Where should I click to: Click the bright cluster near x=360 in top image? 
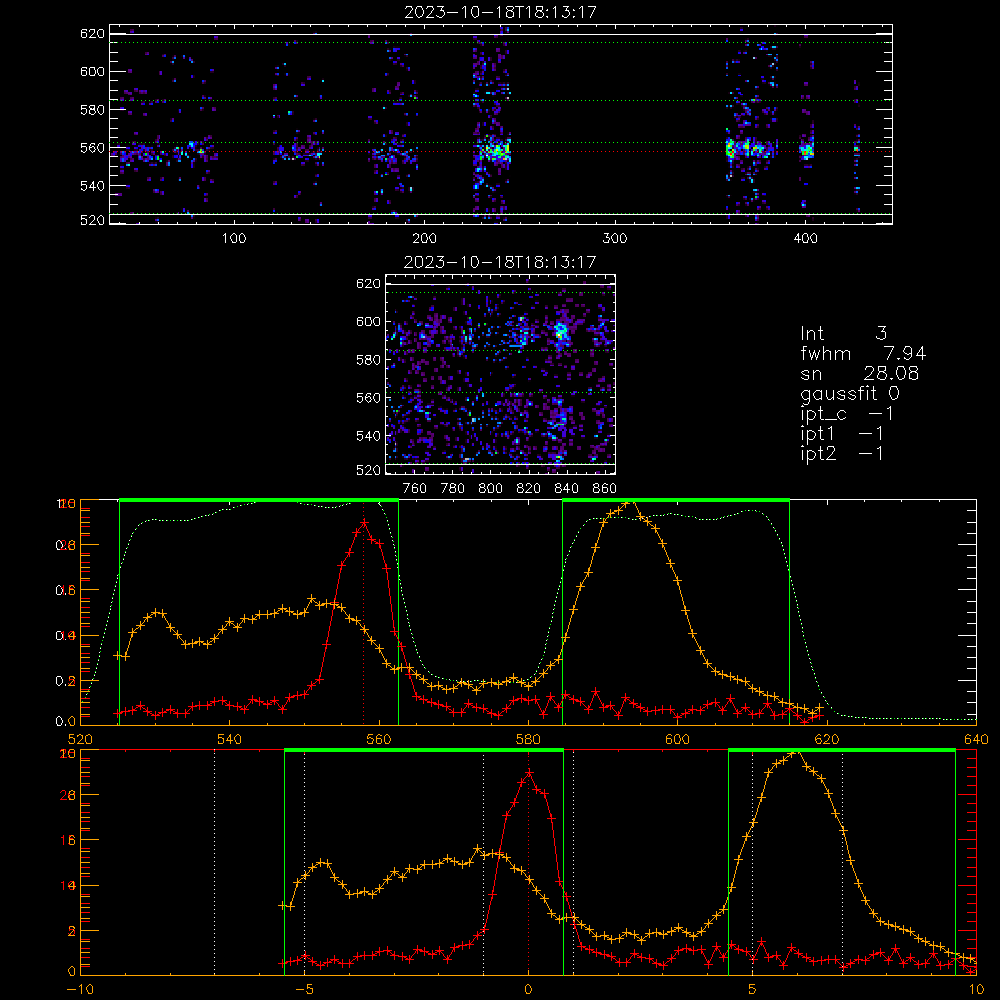coord(732,150)
